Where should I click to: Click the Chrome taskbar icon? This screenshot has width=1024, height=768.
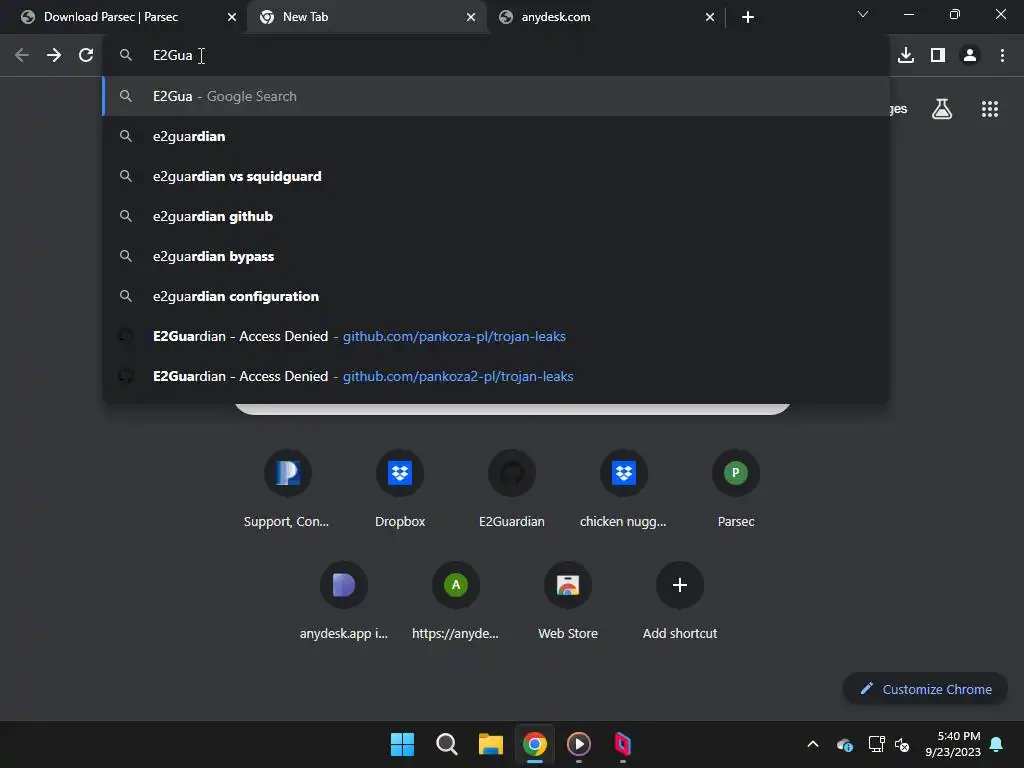click(535, 744)
